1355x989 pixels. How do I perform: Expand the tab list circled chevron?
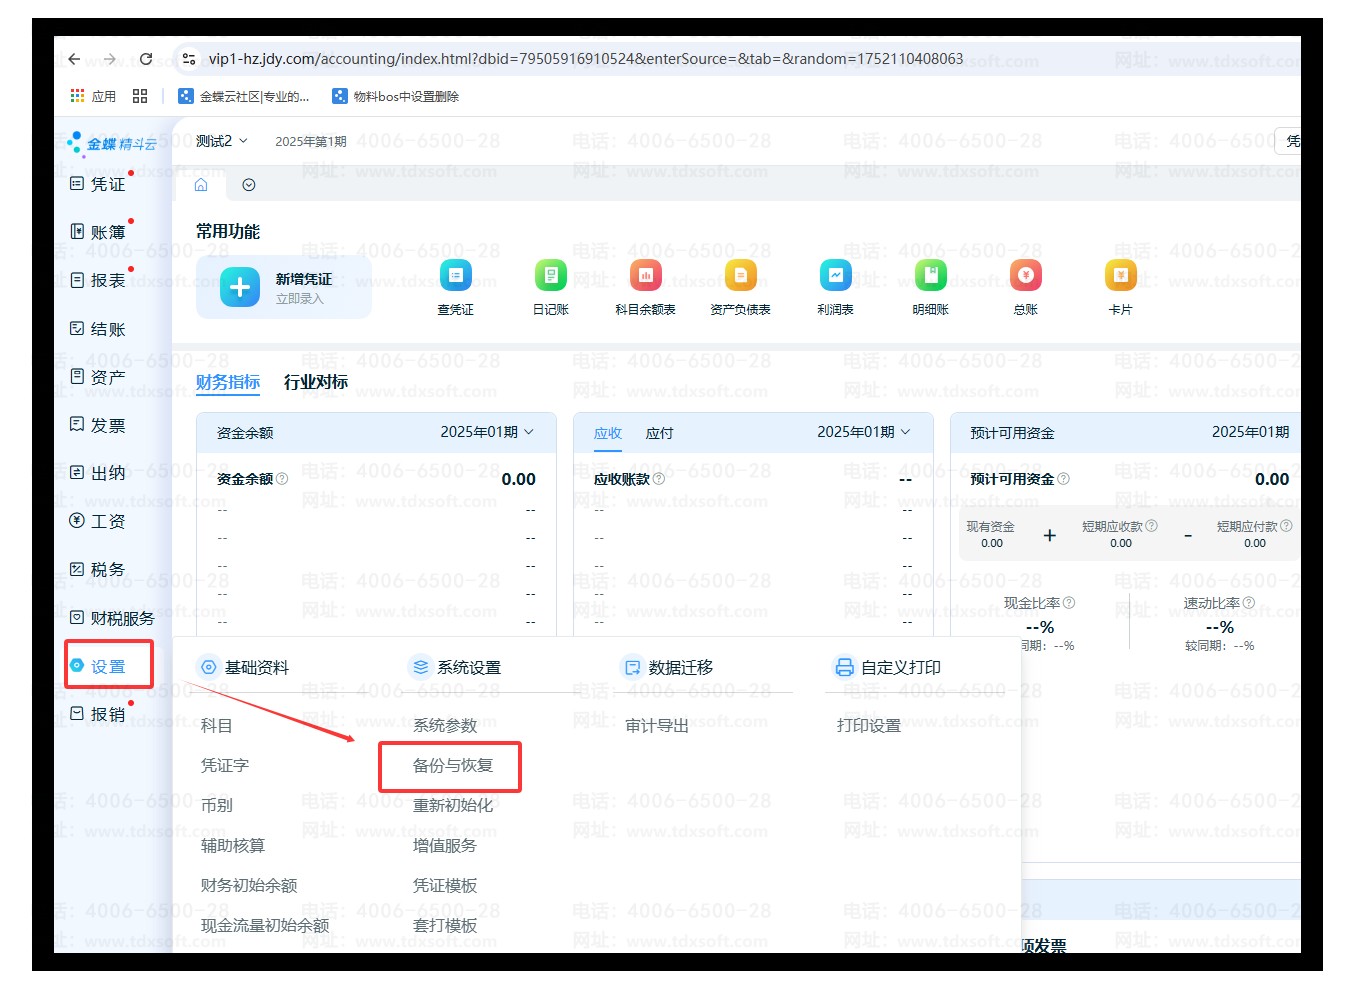coord(249,185)
